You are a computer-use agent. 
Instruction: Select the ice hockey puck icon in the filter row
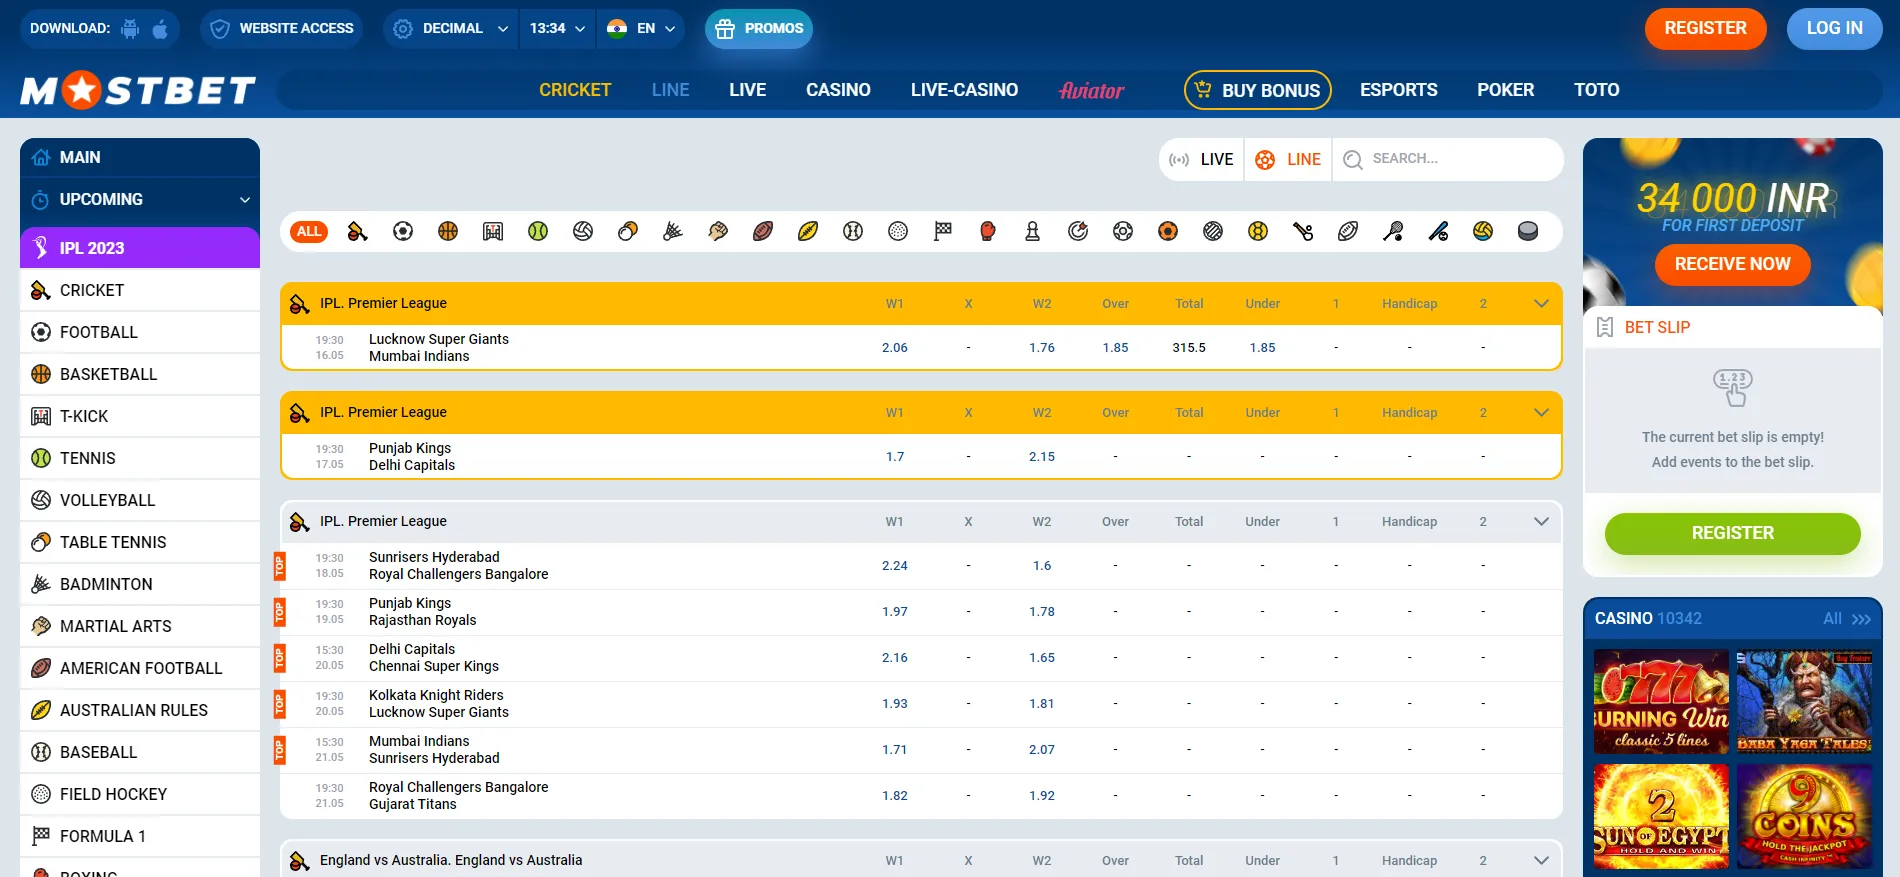(1528, 231)
